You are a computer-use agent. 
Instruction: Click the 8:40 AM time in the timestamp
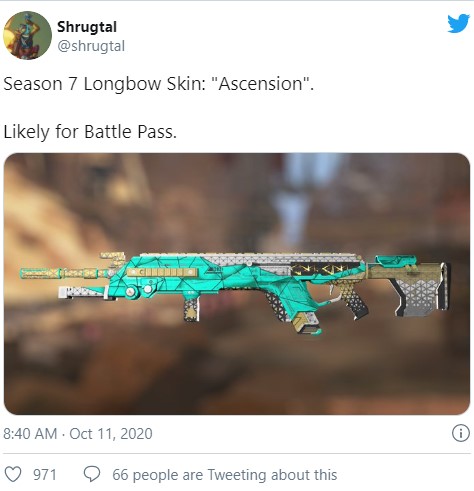click(30, 434)
